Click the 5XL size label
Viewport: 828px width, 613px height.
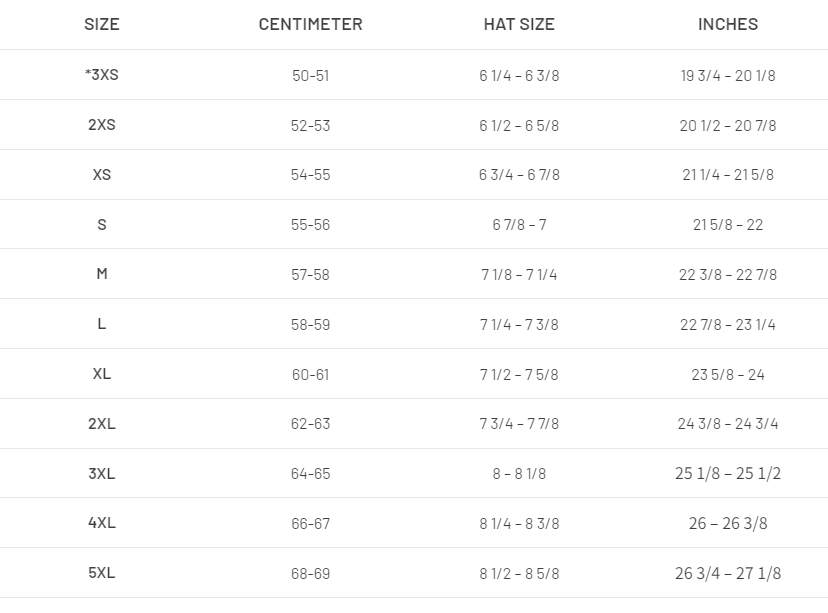[102, 573]
